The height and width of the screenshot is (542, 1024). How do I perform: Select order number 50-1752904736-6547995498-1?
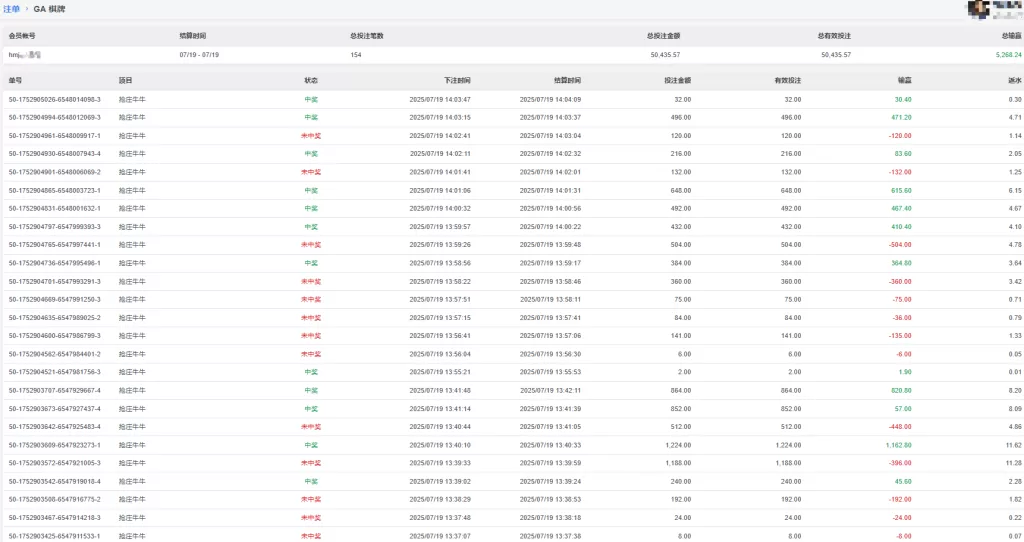(x=55, y=263)
